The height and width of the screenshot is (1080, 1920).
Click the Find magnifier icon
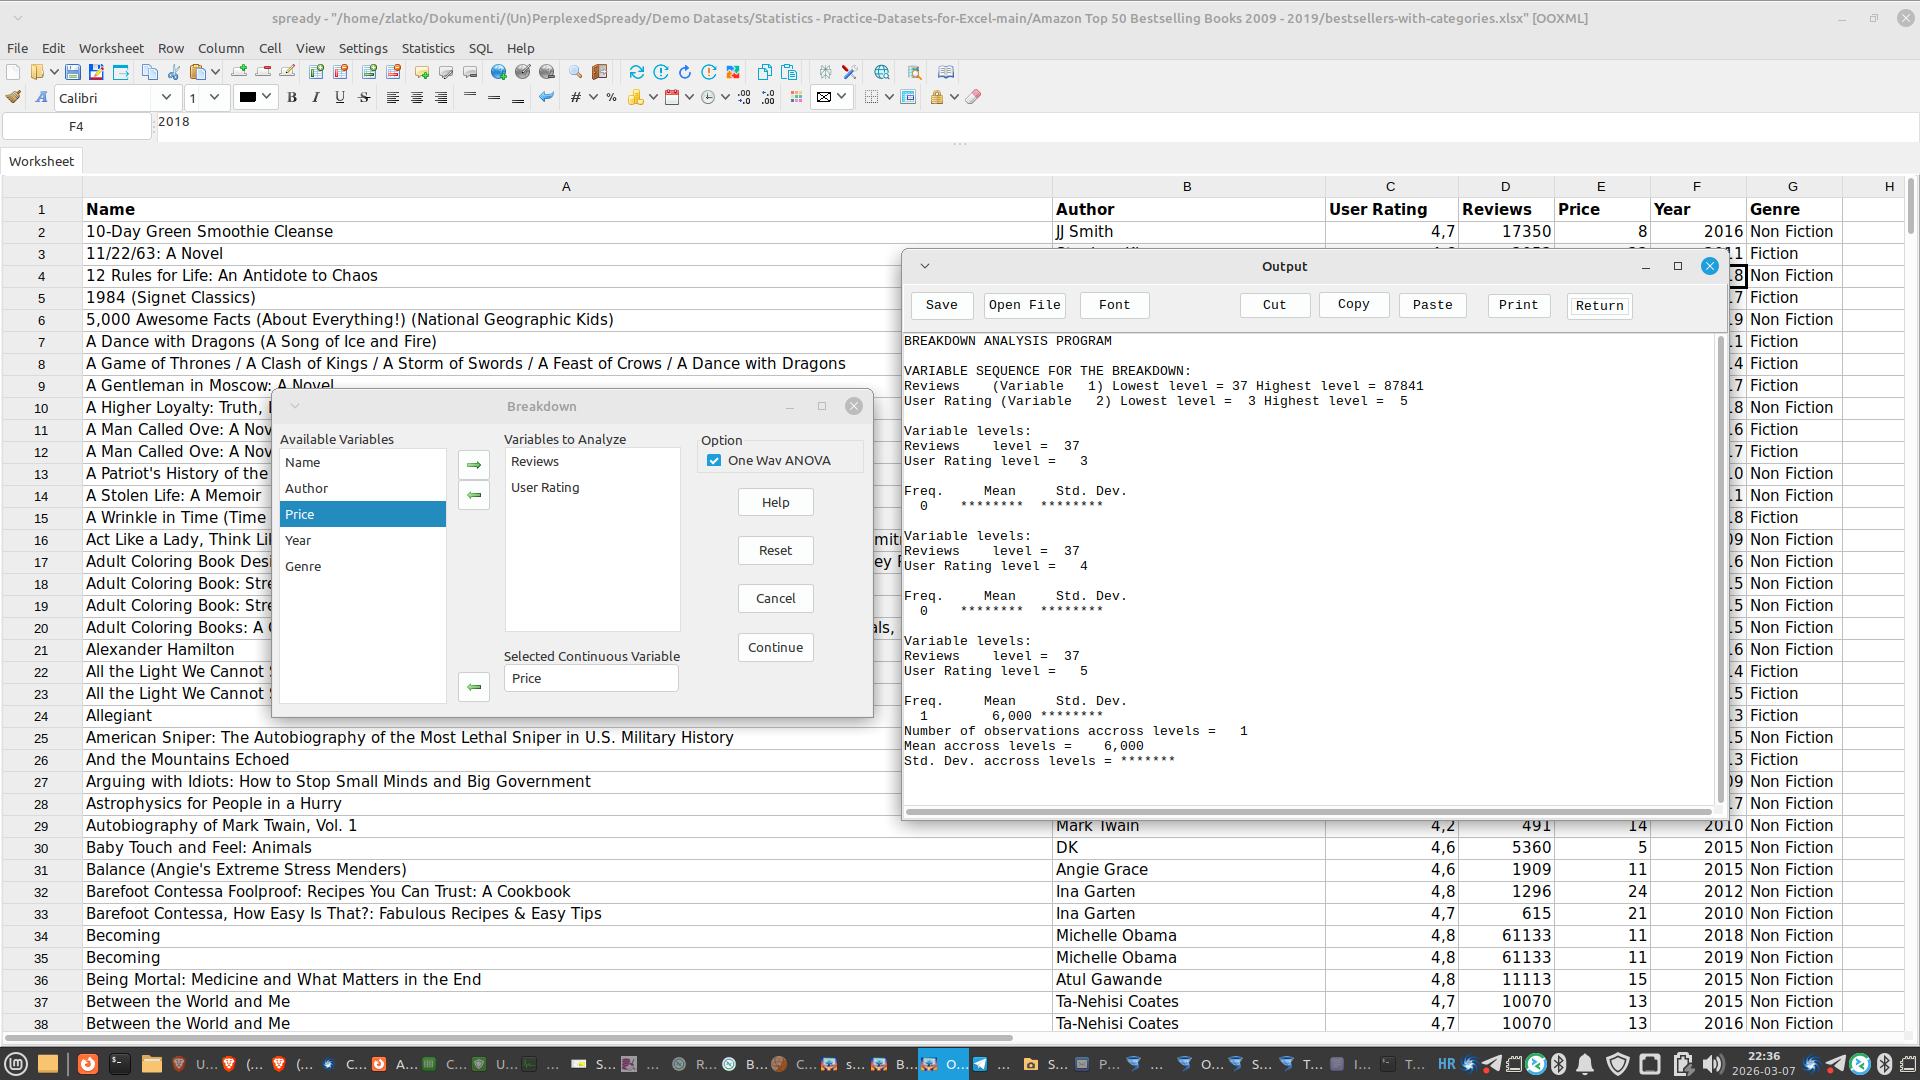tap(575, 72)
